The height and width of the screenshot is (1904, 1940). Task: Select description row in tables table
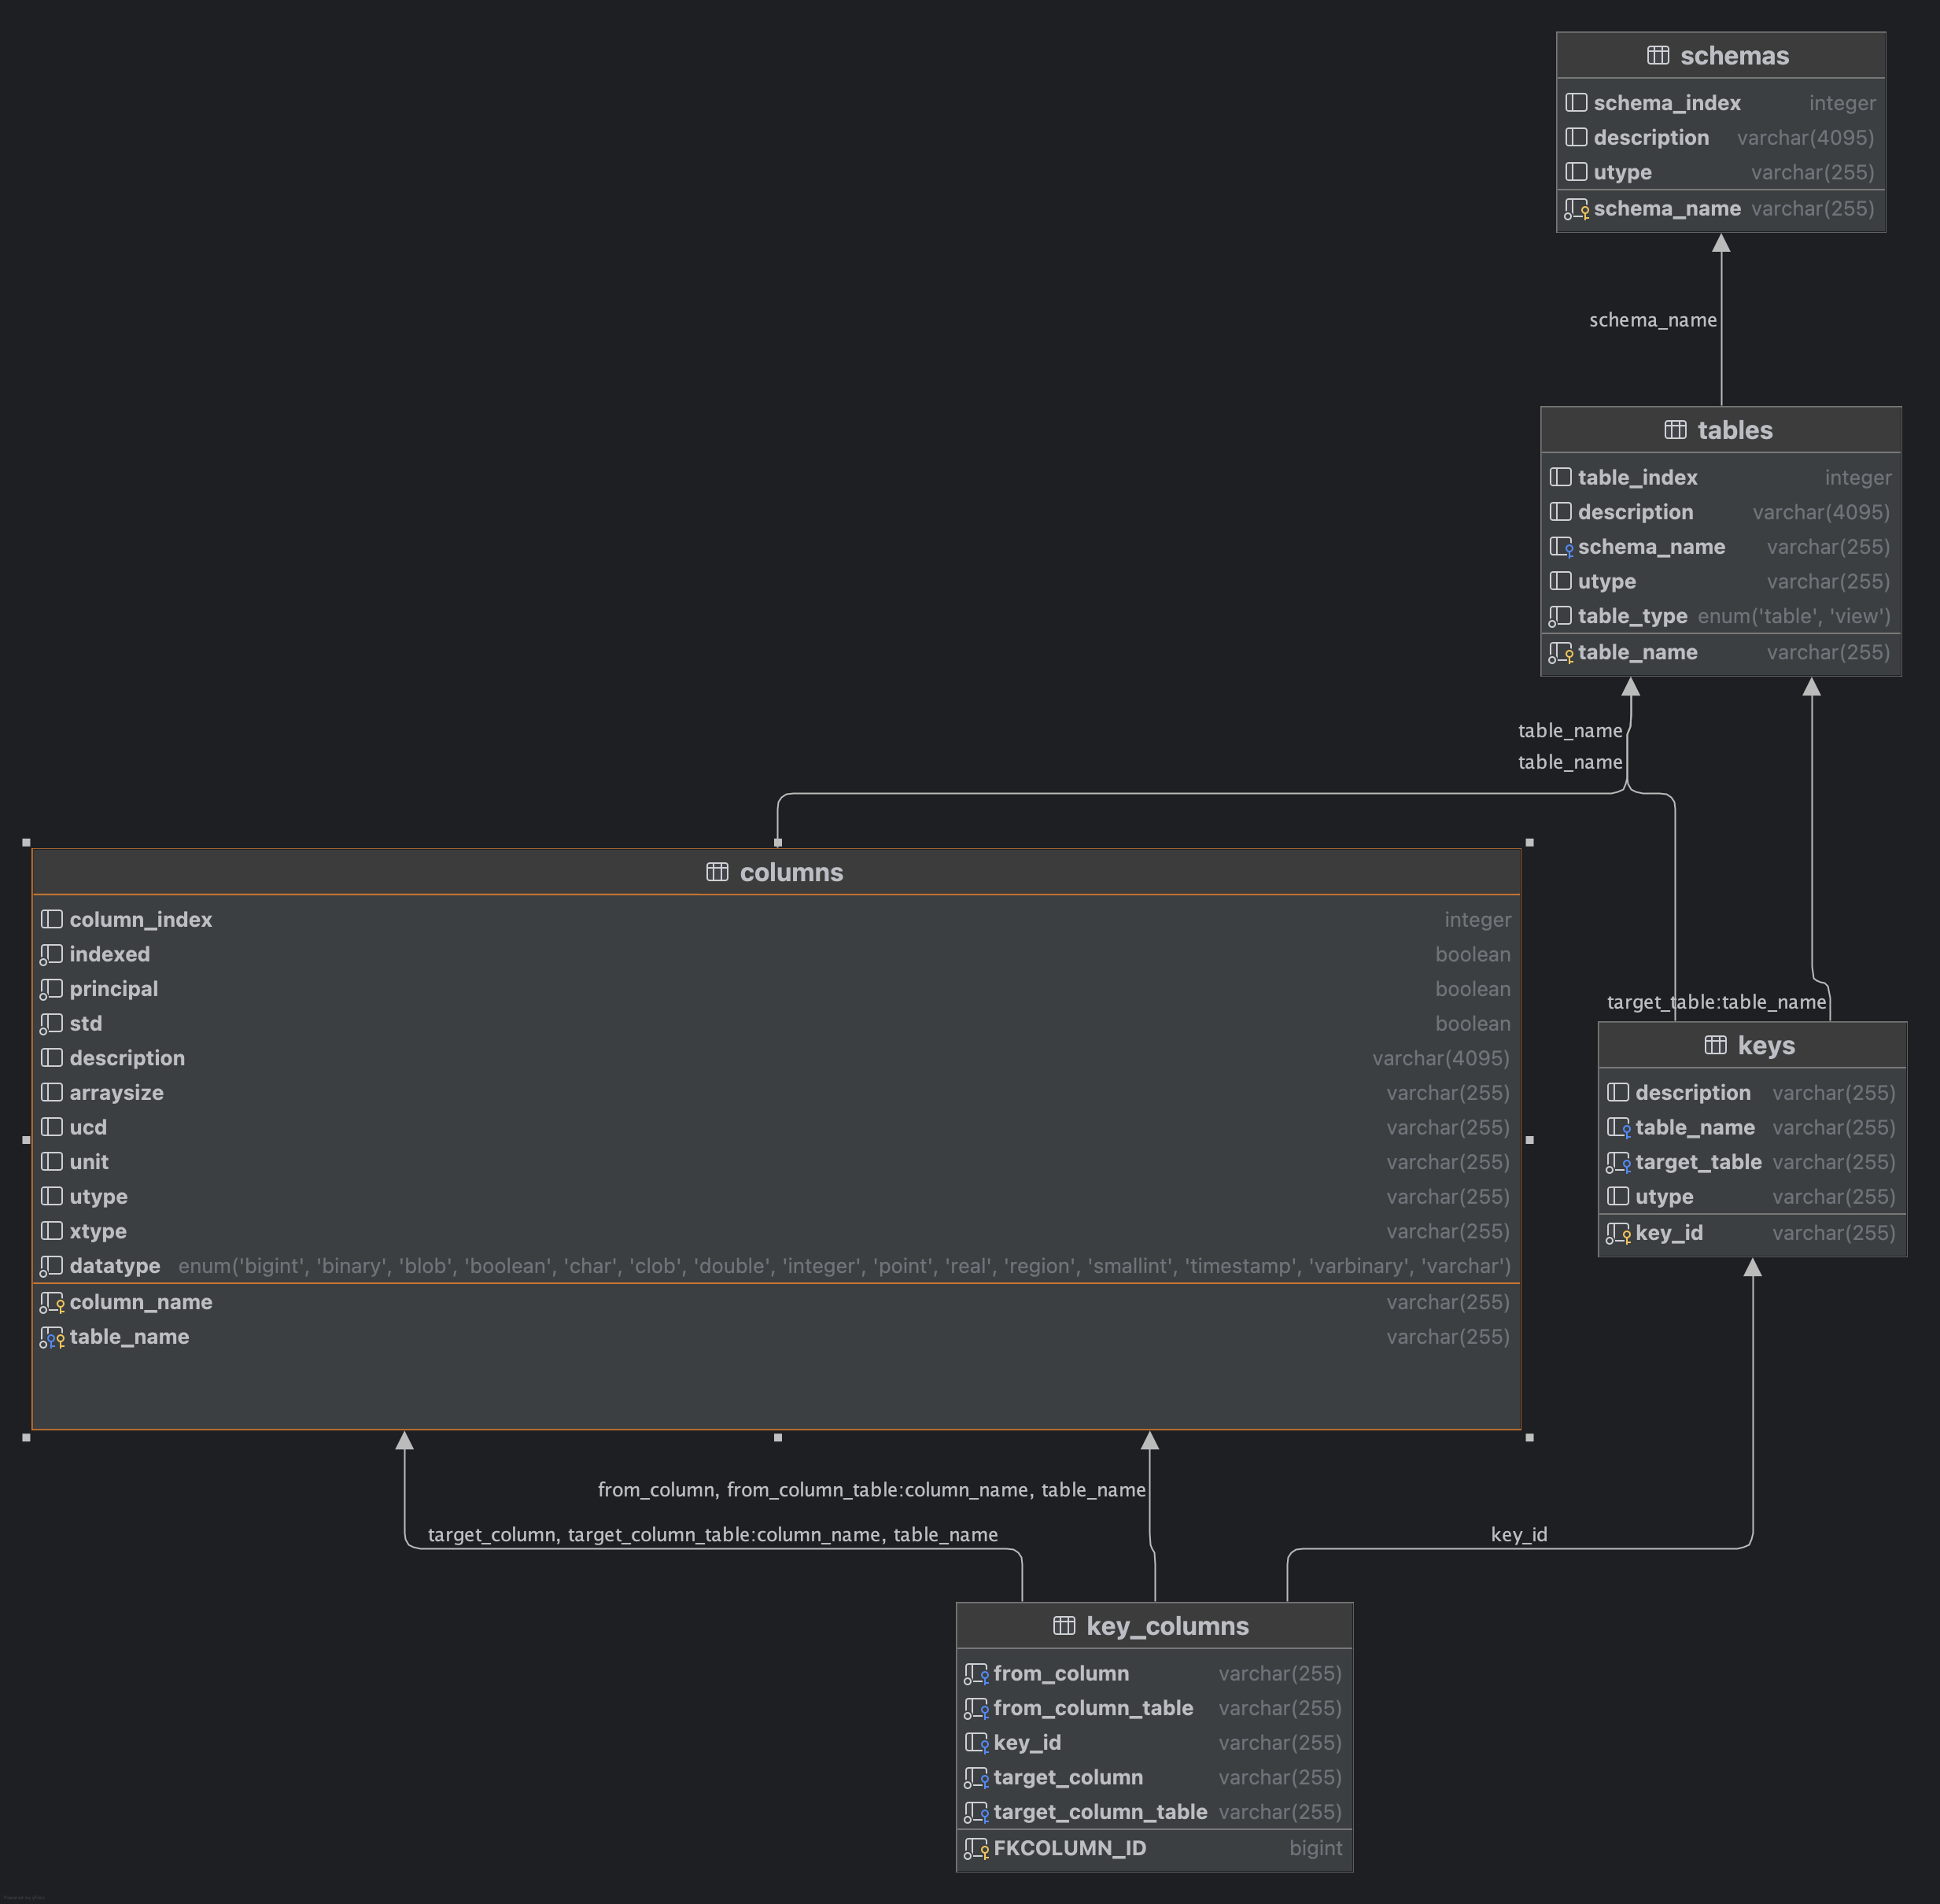[x=1721, y=512]
